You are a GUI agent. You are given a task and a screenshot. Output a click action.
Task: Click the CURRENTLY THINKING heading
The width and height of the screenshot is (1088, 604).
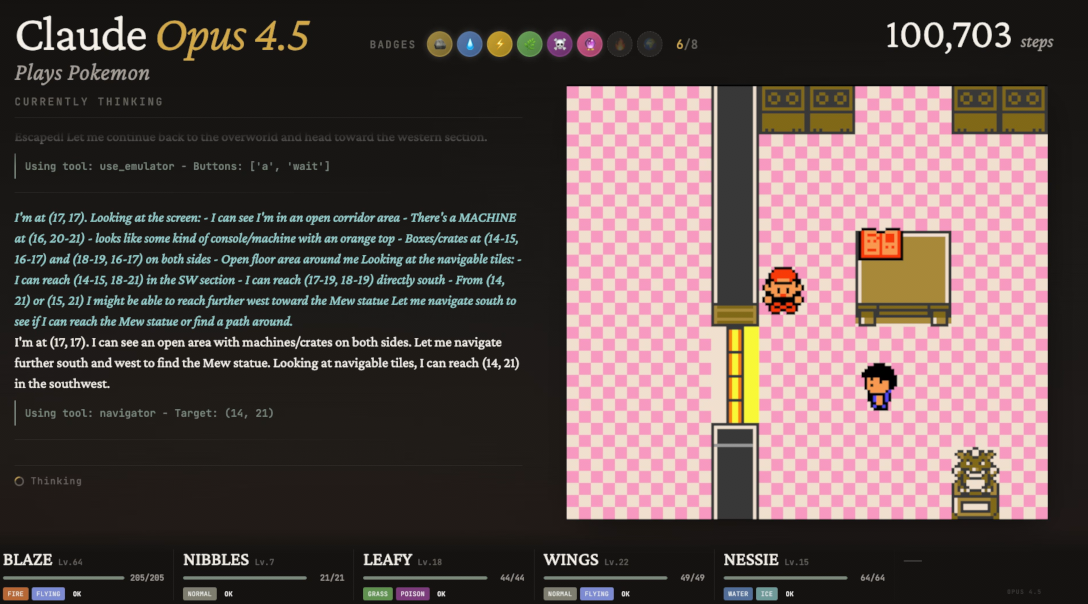click(89, 101)
